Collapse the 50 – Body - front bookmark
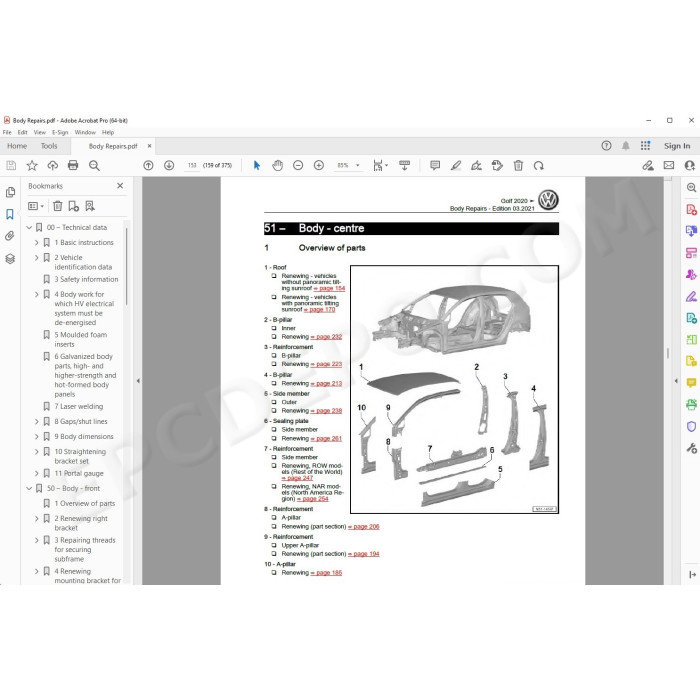Image resolution: width=700 pixels, height=700 pixels. coord(29,488)
